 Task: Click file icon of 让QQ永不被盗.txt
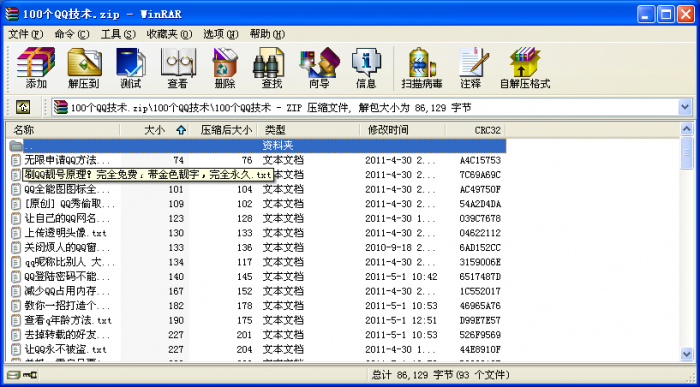tap(16, 349)
